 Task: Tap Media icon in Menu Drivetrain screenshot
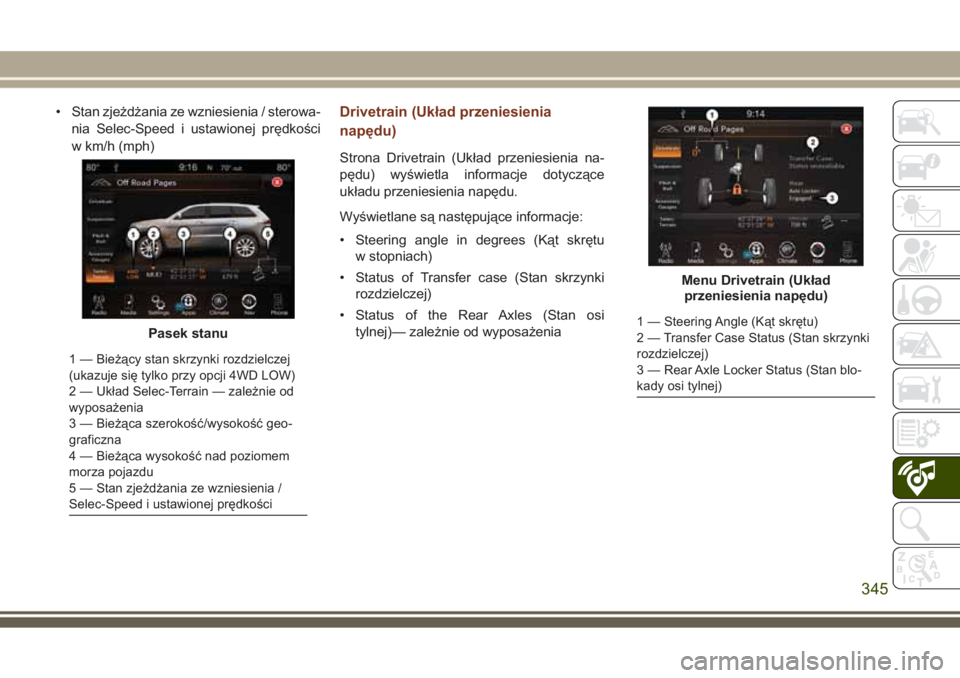point(696,252)
